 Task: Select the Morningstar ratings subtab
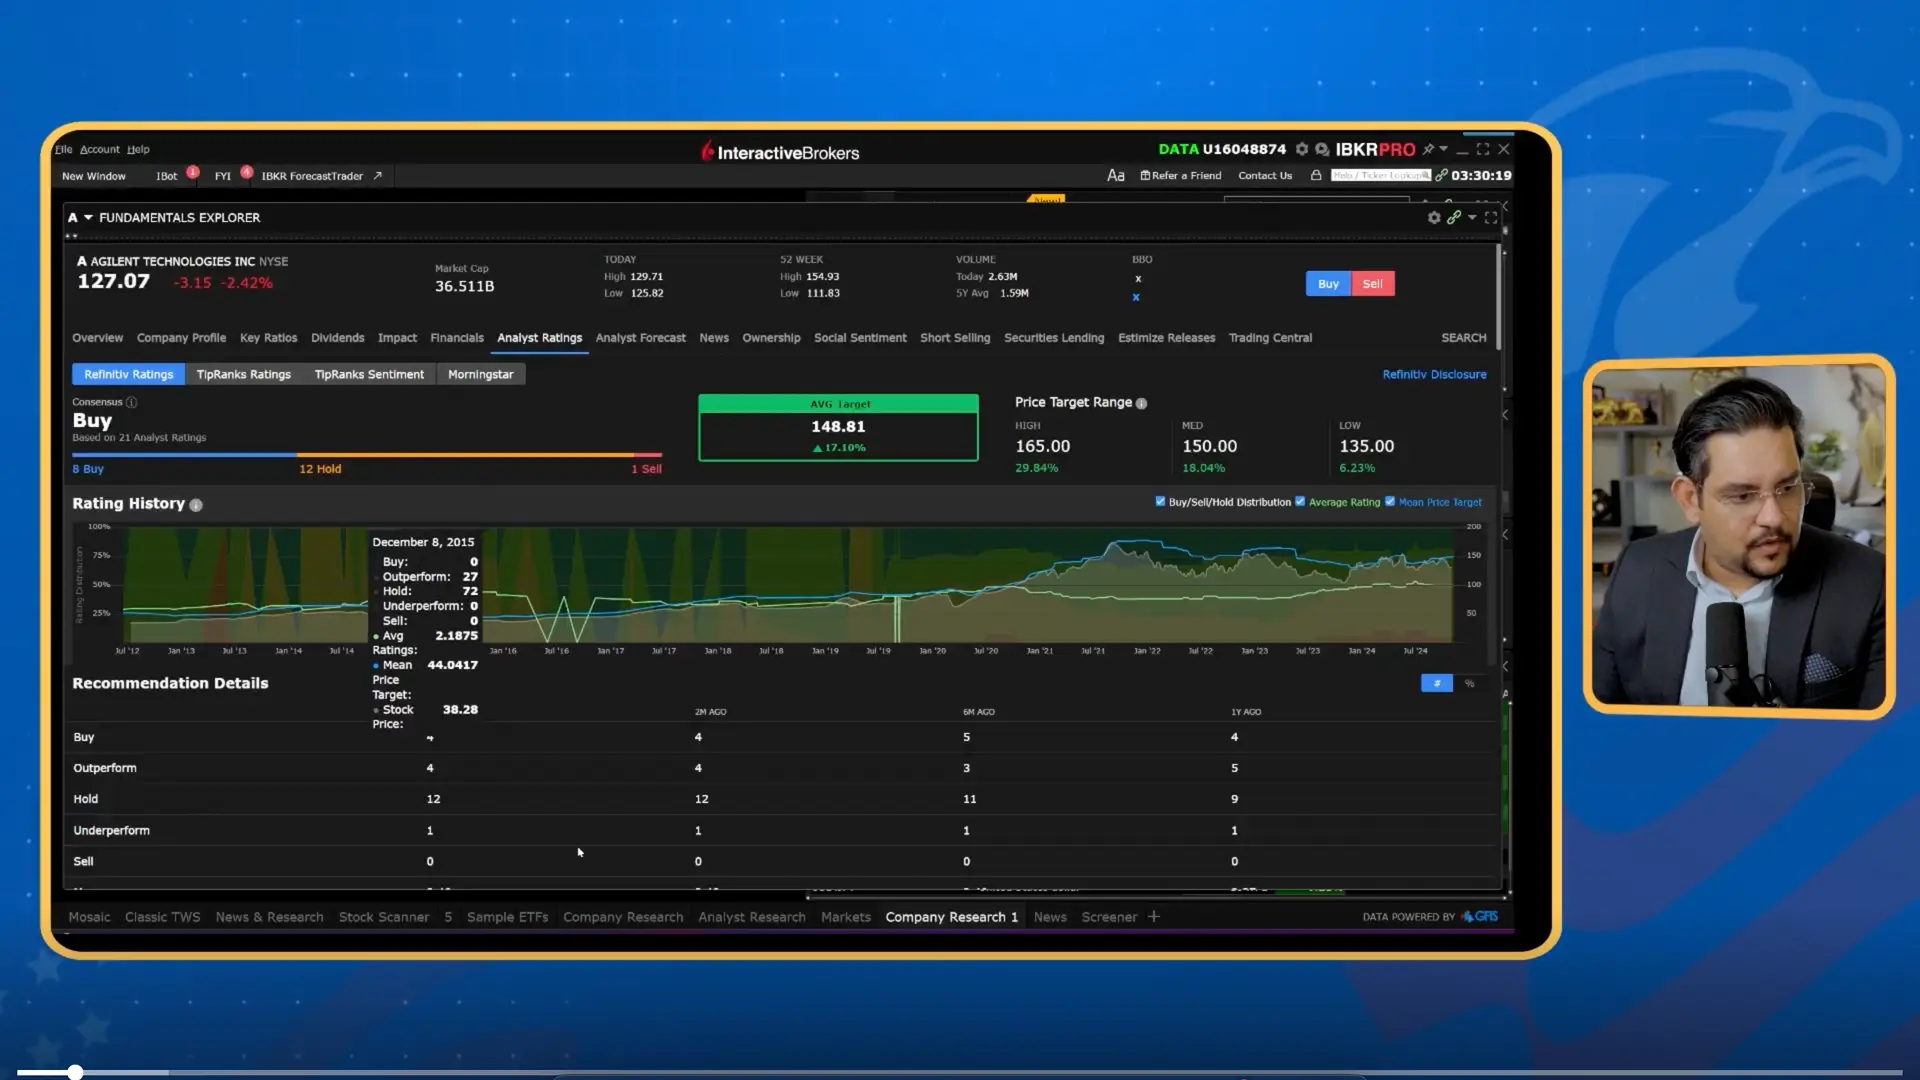pyautogui.click(x=481, y=374)
